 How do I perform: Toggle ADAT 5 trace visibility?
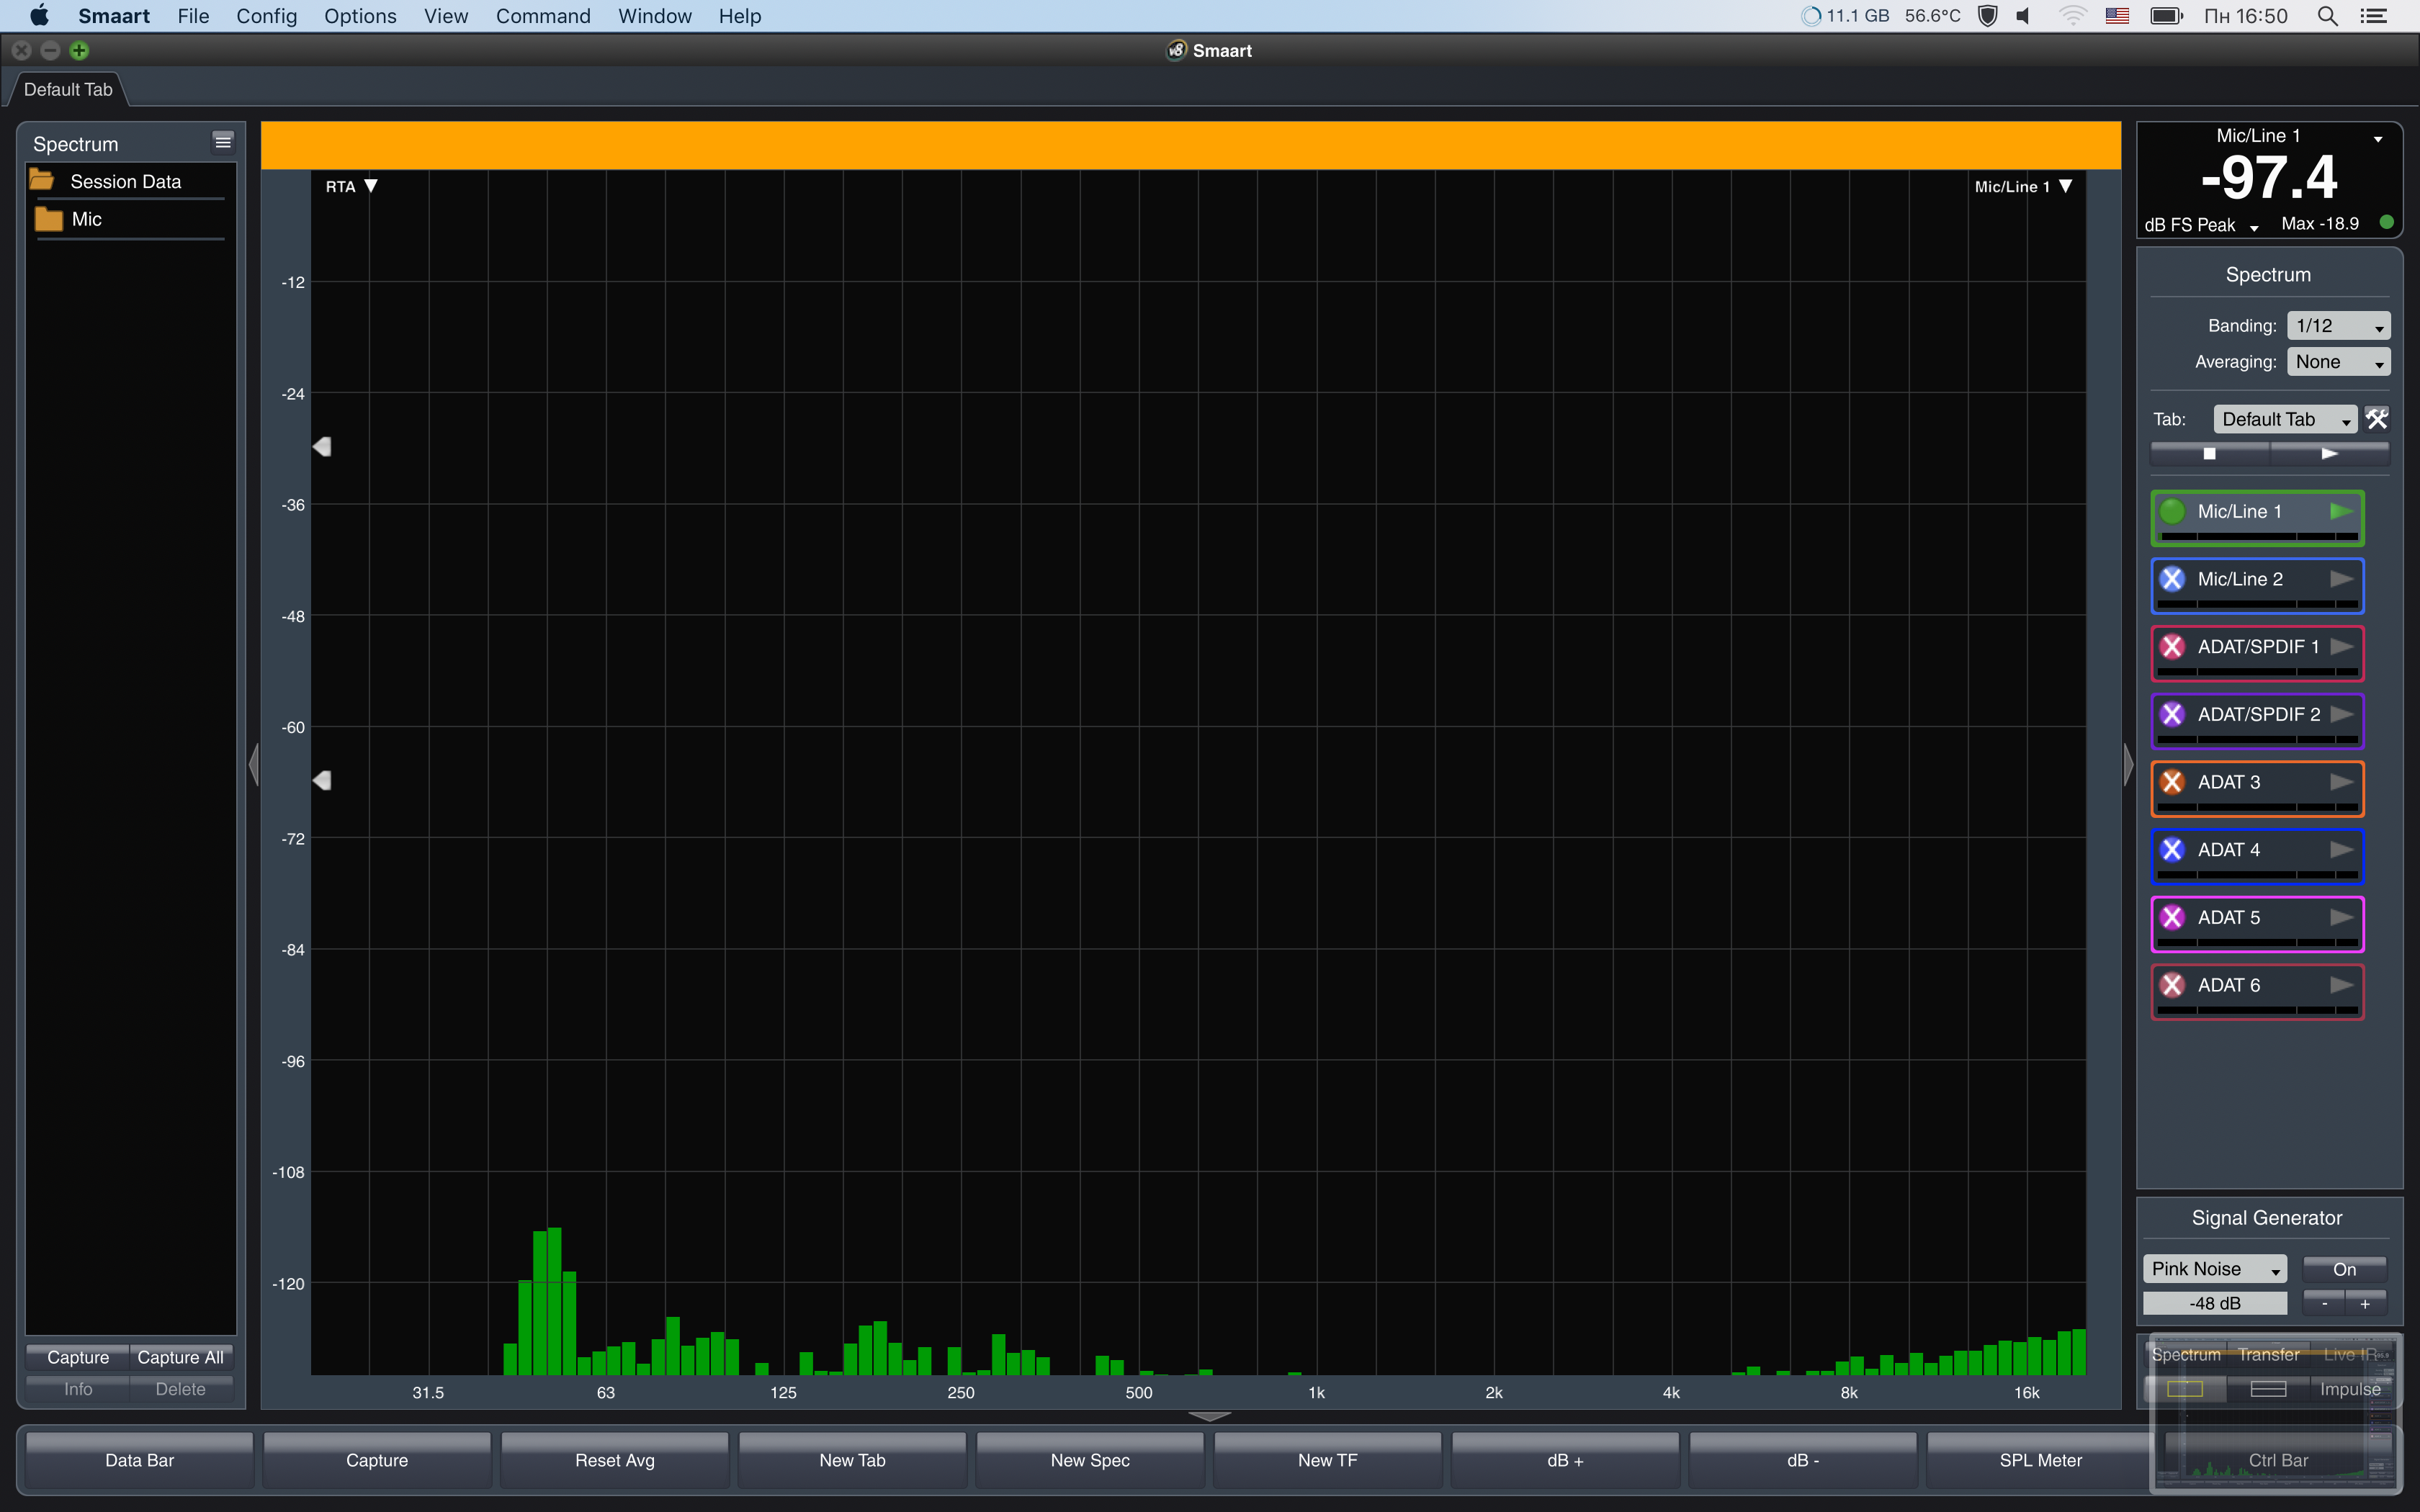tap(2172, 917)
